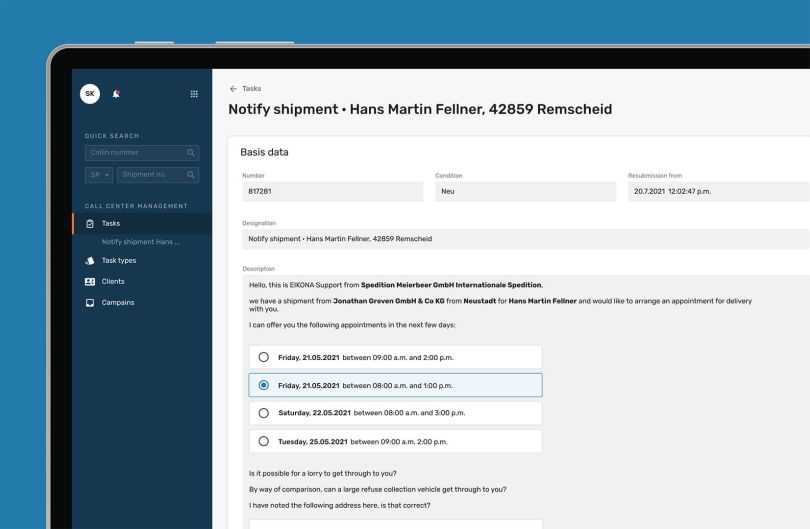Choose Friday 21.05.2021 08:00 a.m. appointment
This screenshot has height=529, width=810.
coord(264,385)
